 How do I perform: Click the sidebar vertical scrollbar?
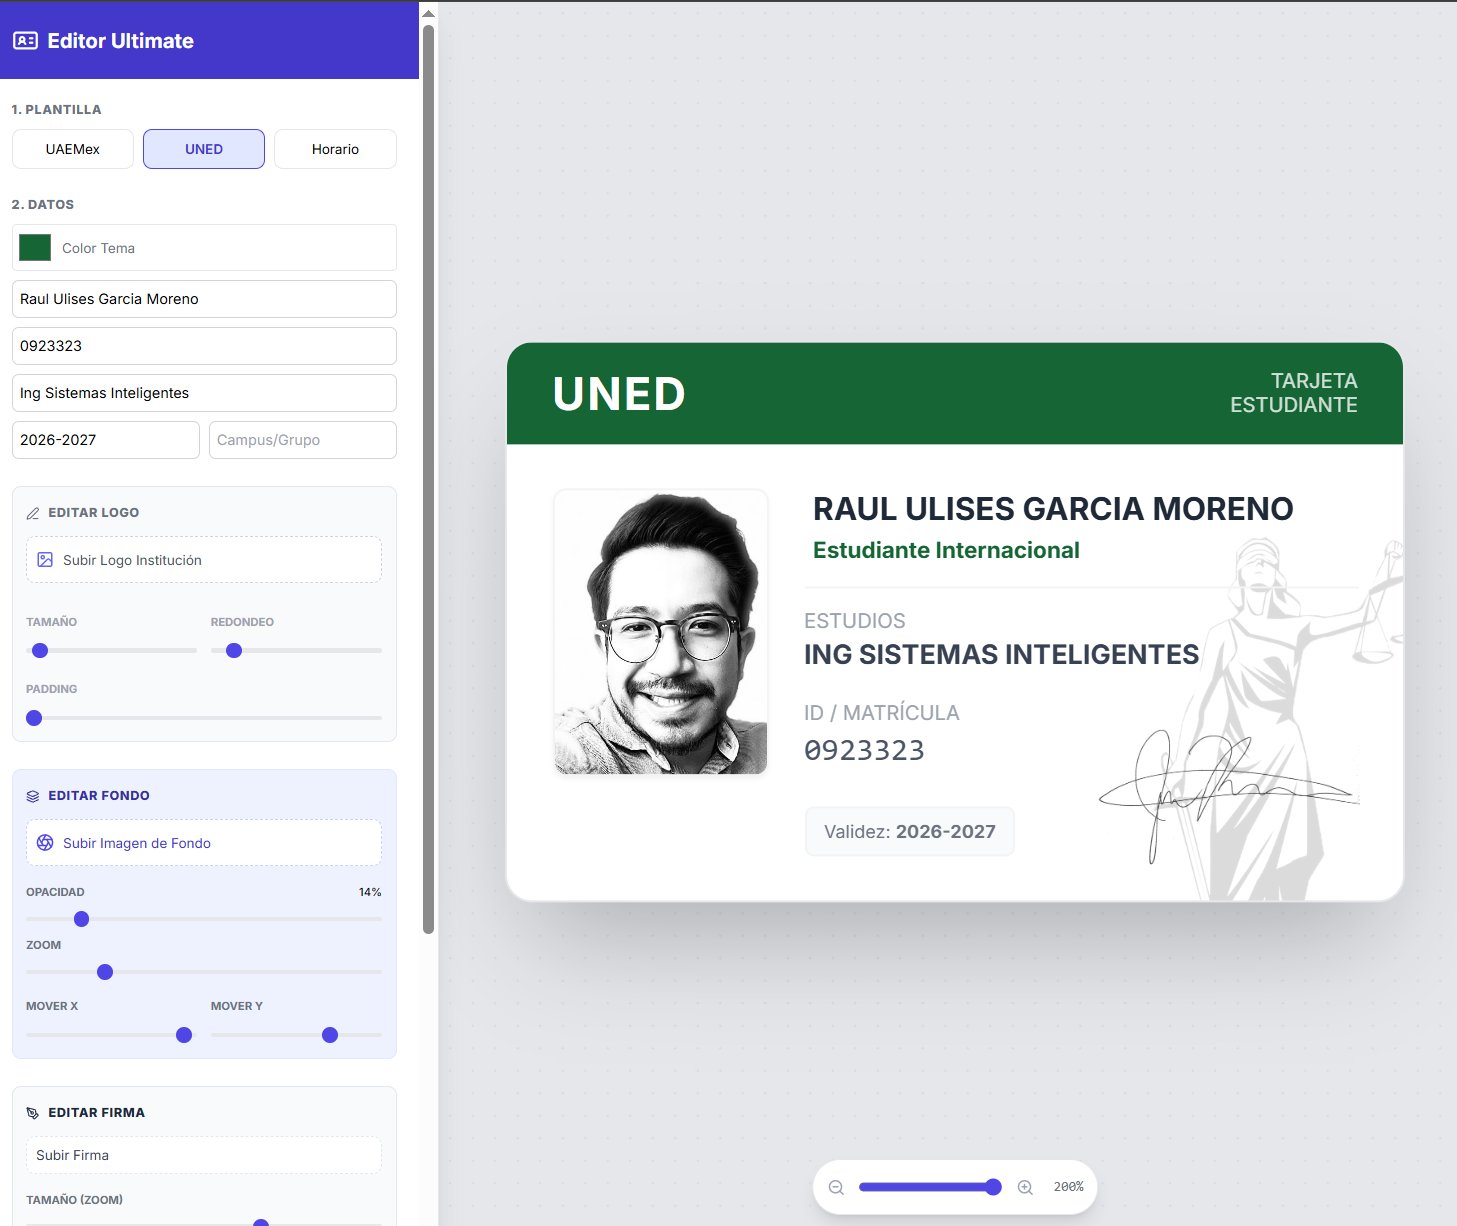pyautogui.click(x=429, y=480)
